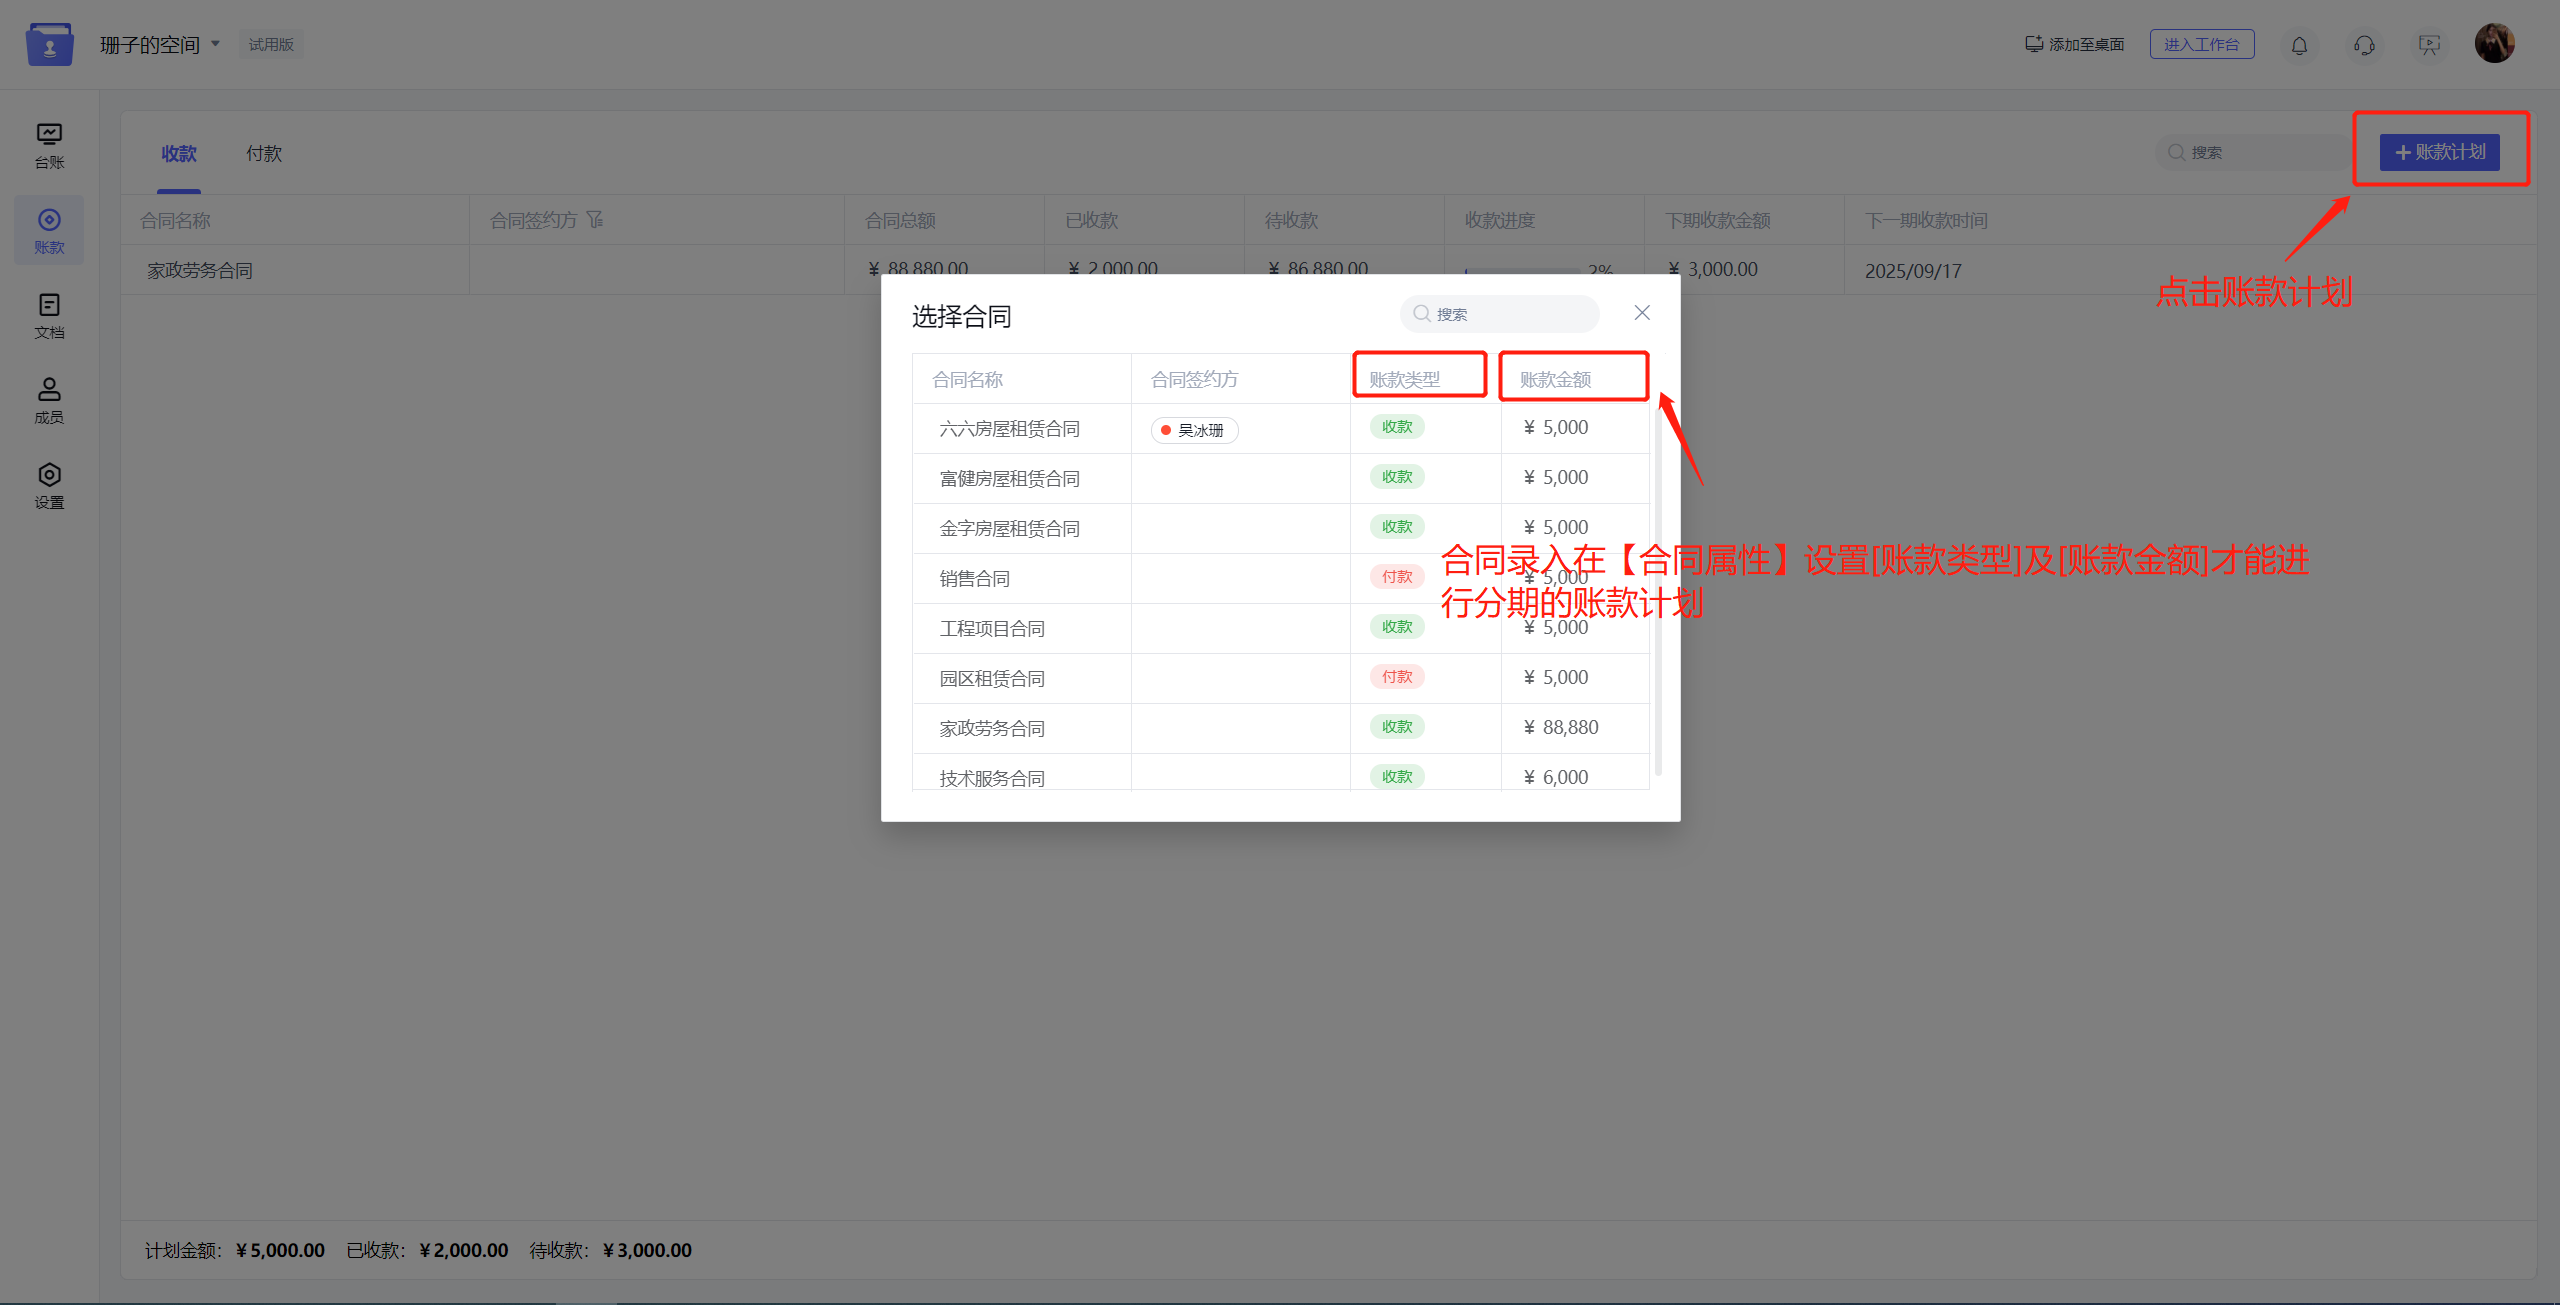Select the 园区租赁合同 row
The width and height of the screenshot is (2560, 1305).
[1281, 679]
